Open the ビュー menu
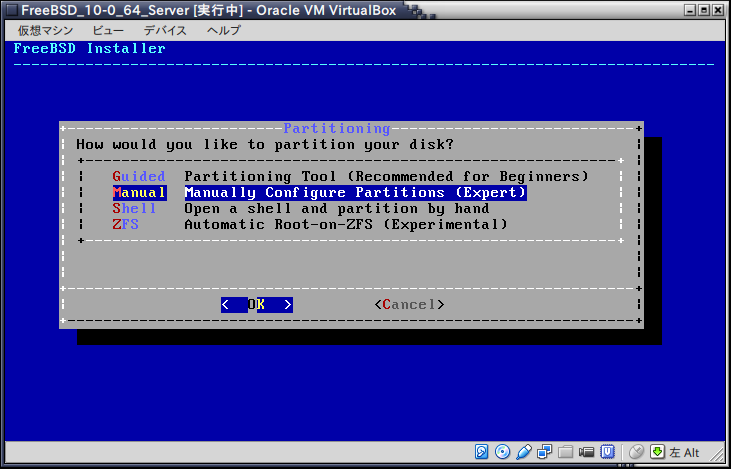The width and height of the screenshot is (731, 469). point(108,30)
